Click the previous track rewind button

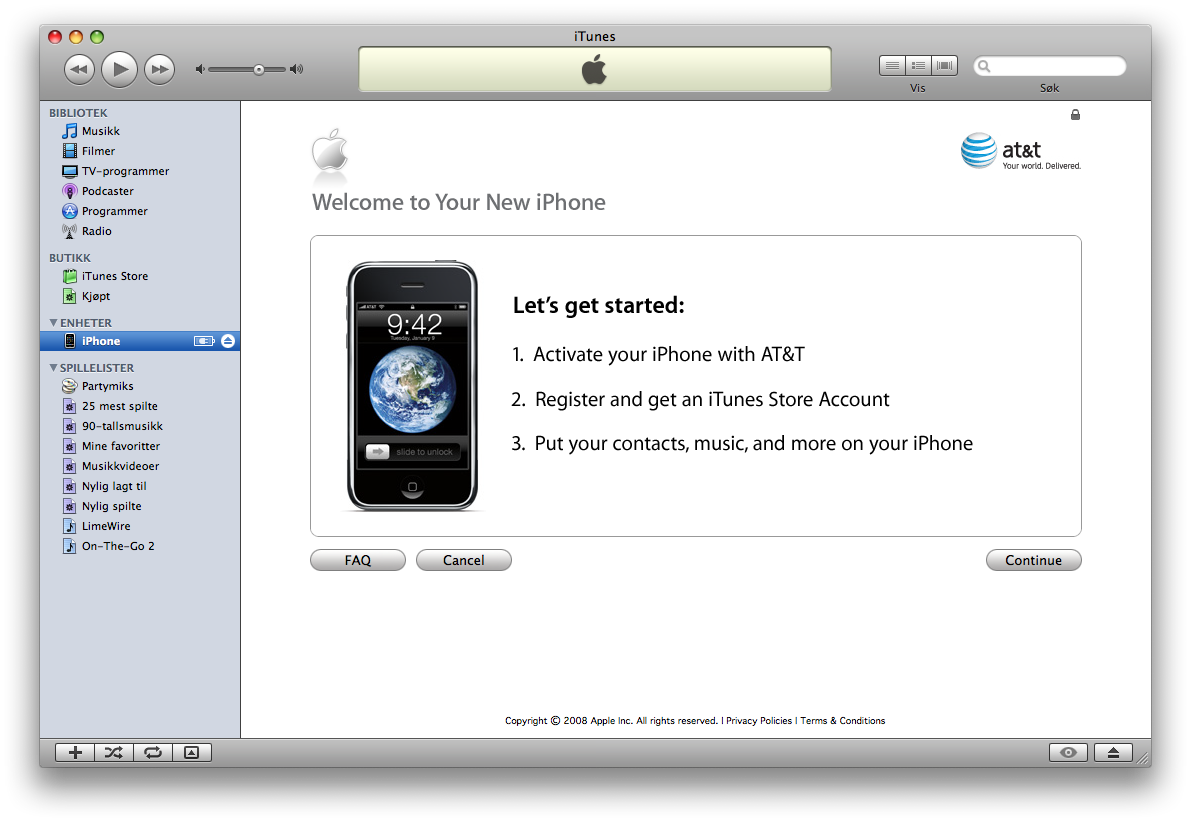pyautogui.click(x=79, y=70)
